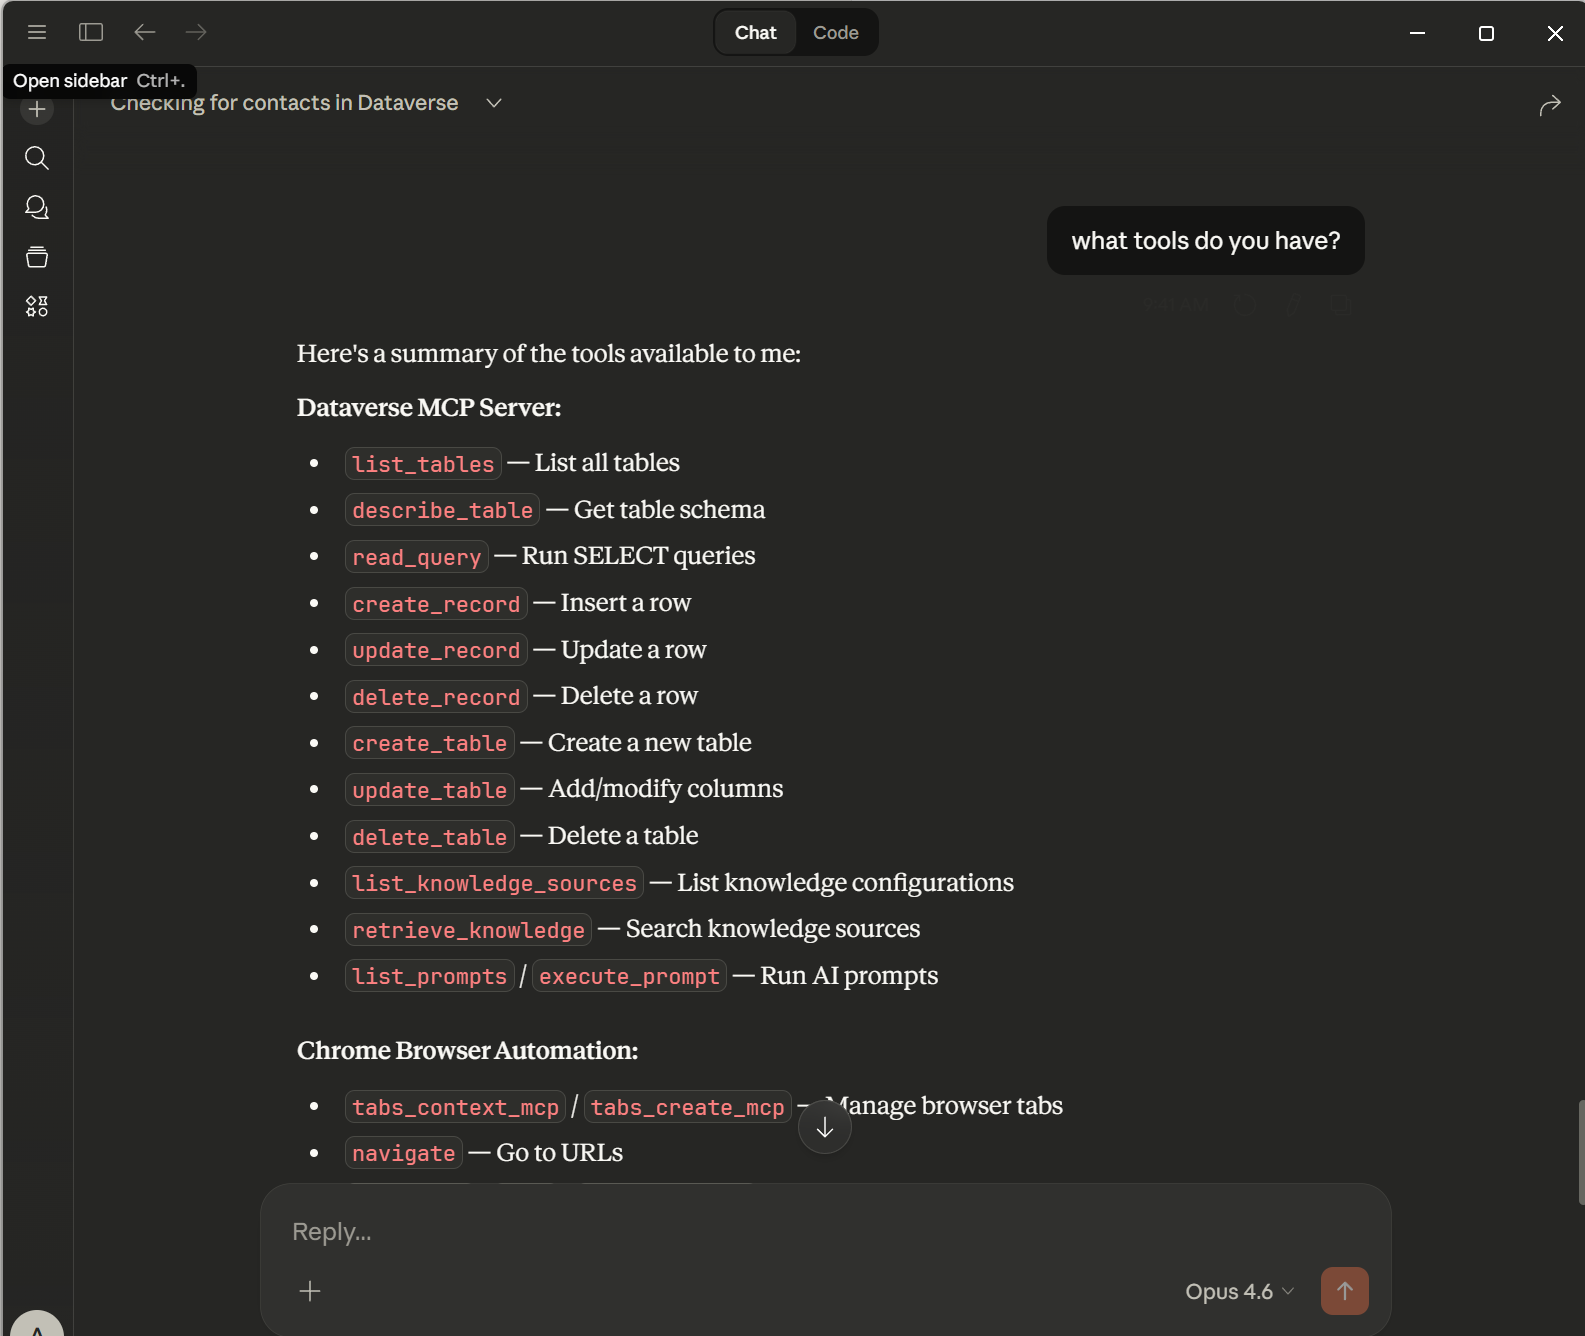The image size is (1585, 1336).
Task: Click the forward navigation arrow
Action: (x=196, y=32)
